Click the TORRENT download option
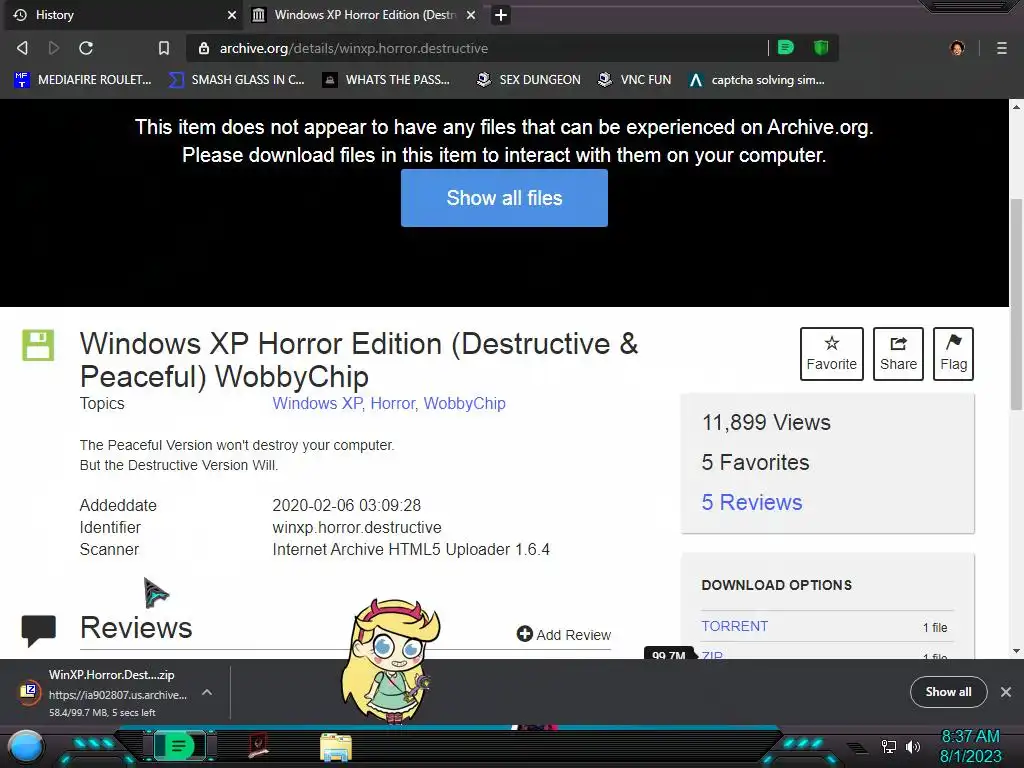 [735, 626]
